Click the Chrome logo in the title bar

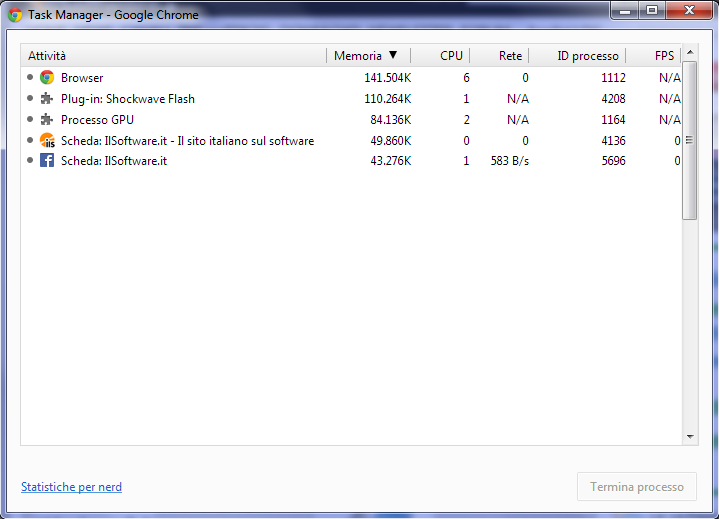click(x=15, y=15)
